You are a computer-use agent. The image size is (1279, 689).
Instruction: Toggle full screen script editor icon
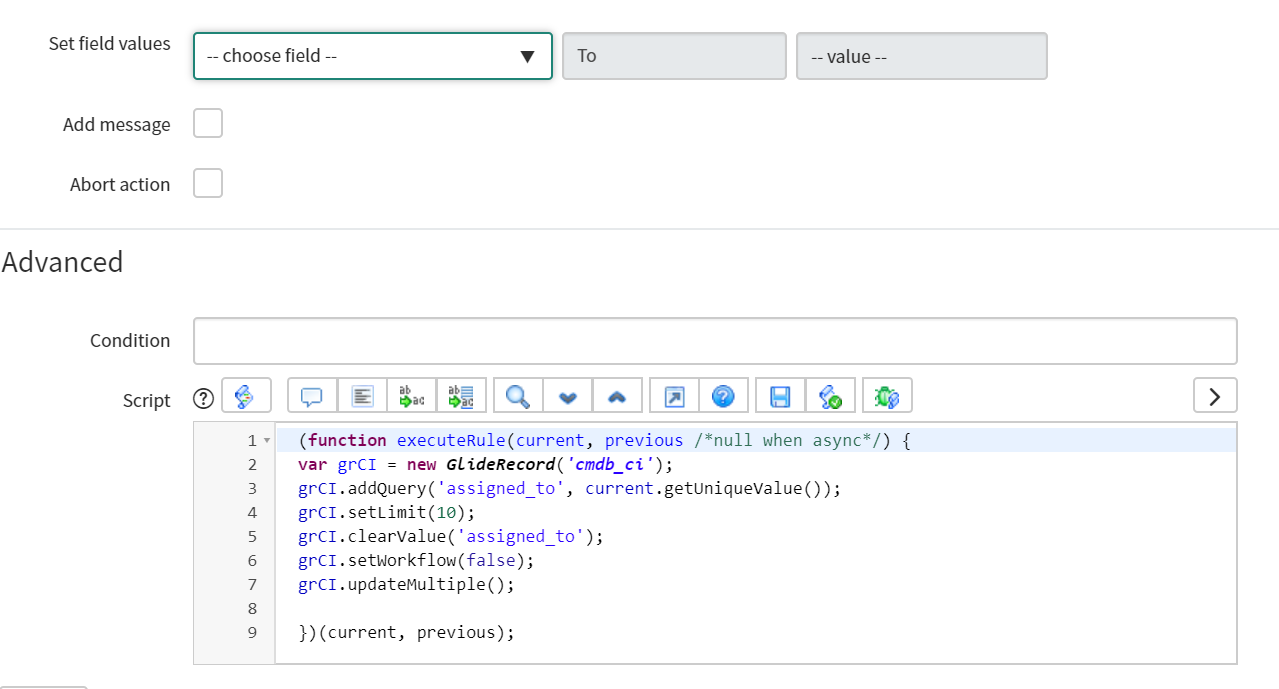coord(674,396)
